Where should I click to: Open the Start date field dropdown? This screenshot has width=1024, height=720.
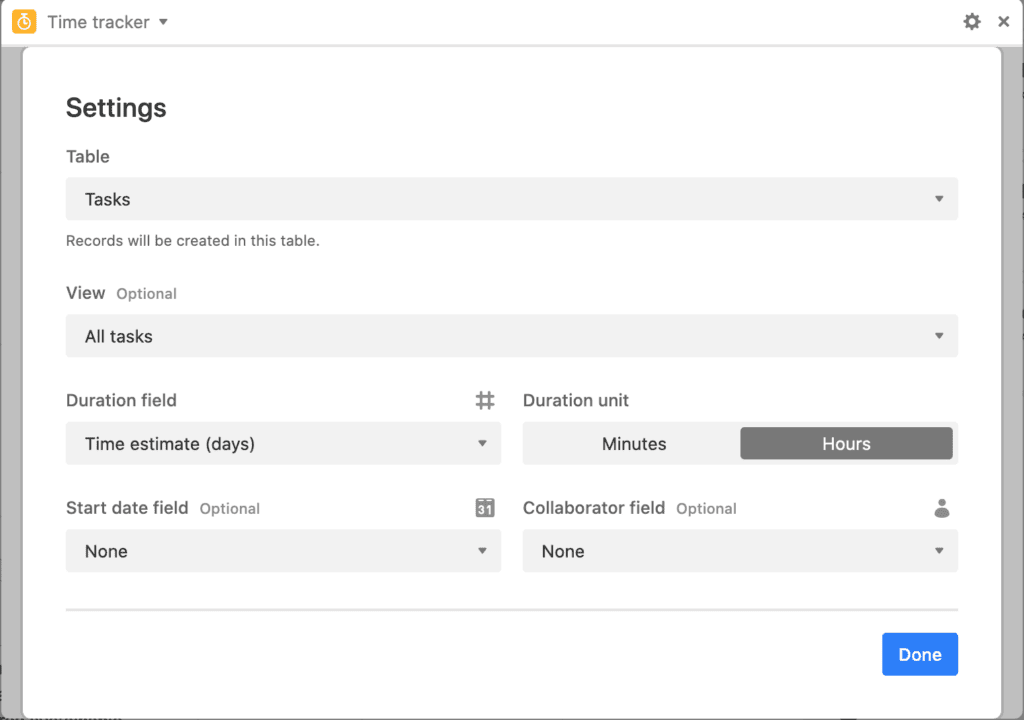(x=283, y=551)
